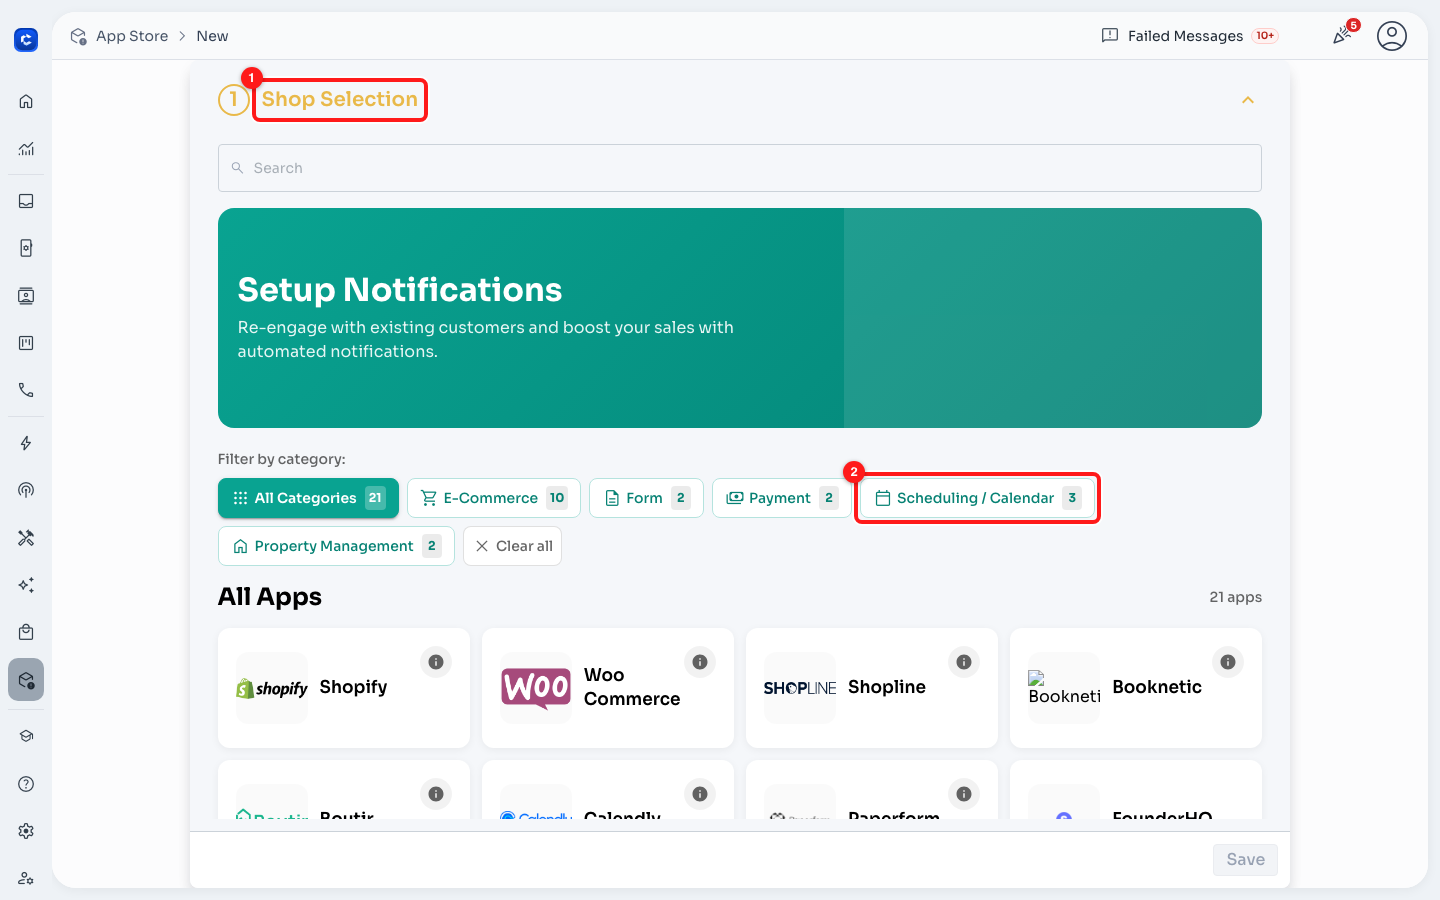Viewport: 1440px width, 900px height.
Task: Open the kanban board icon in sidebar
Action: point(26,343)
